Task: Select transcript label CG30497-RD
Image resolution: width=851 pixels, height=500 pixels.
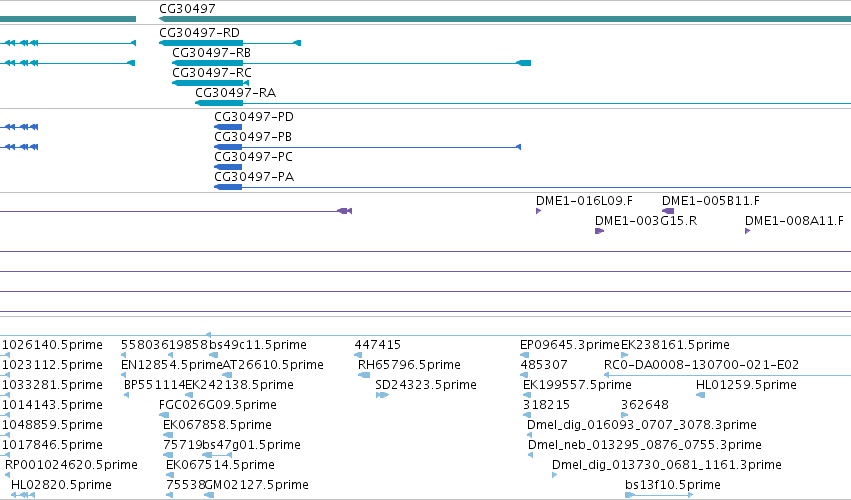Action: click(199, 33)
